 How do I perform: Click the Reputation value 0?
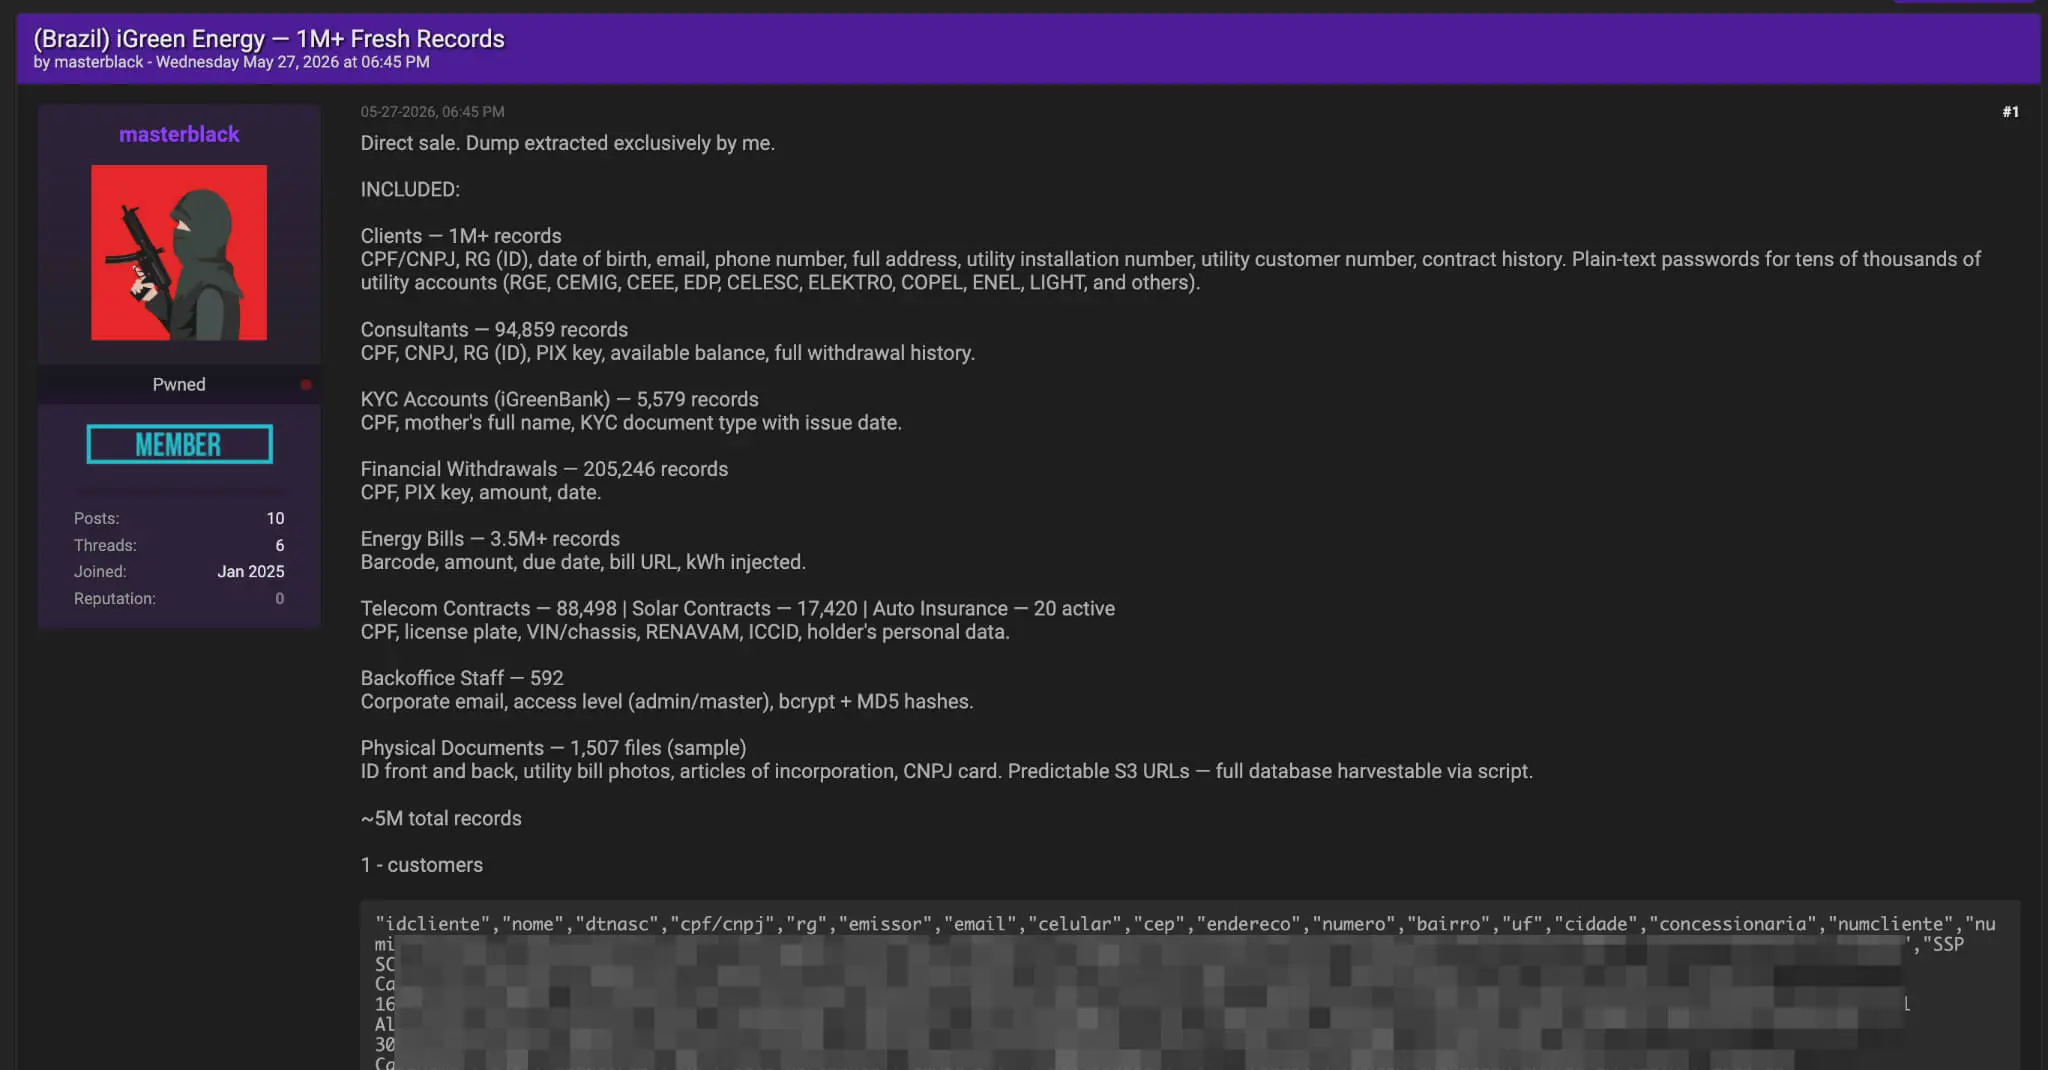click(x=280, y=598)
